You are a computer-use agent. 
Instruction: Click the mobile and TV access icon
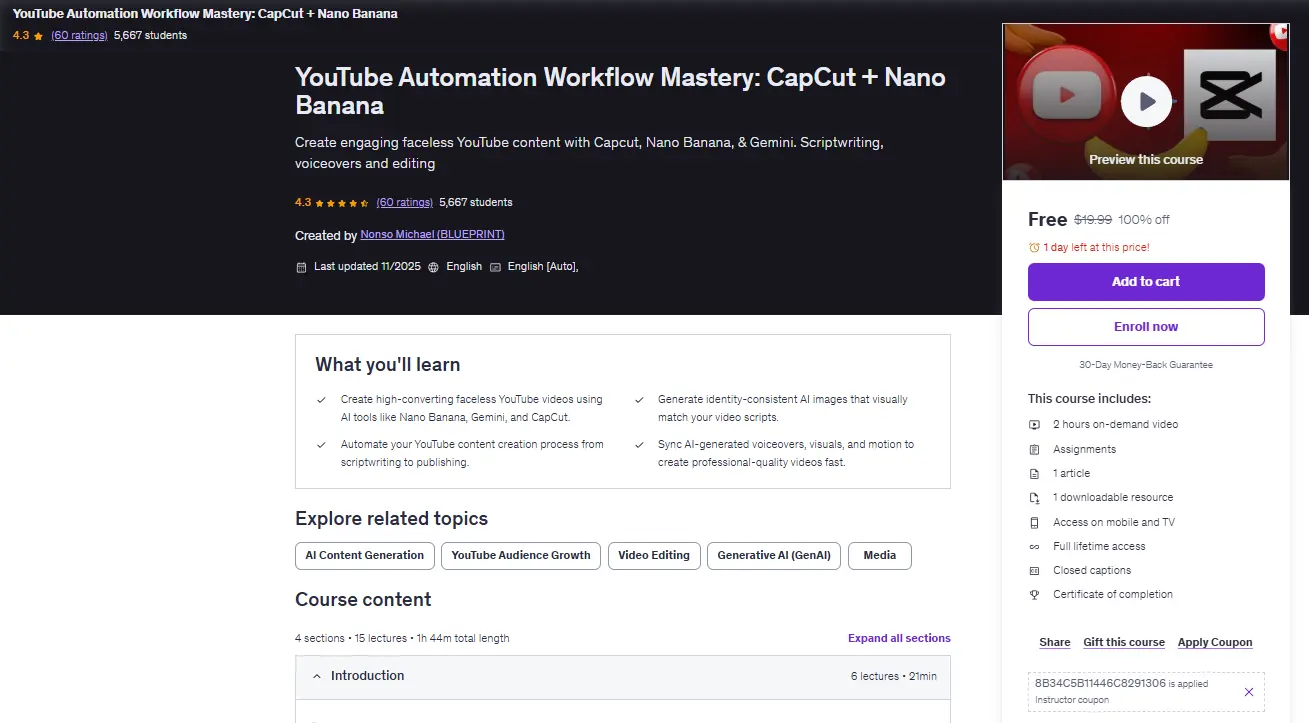[x=1034, y=523]
